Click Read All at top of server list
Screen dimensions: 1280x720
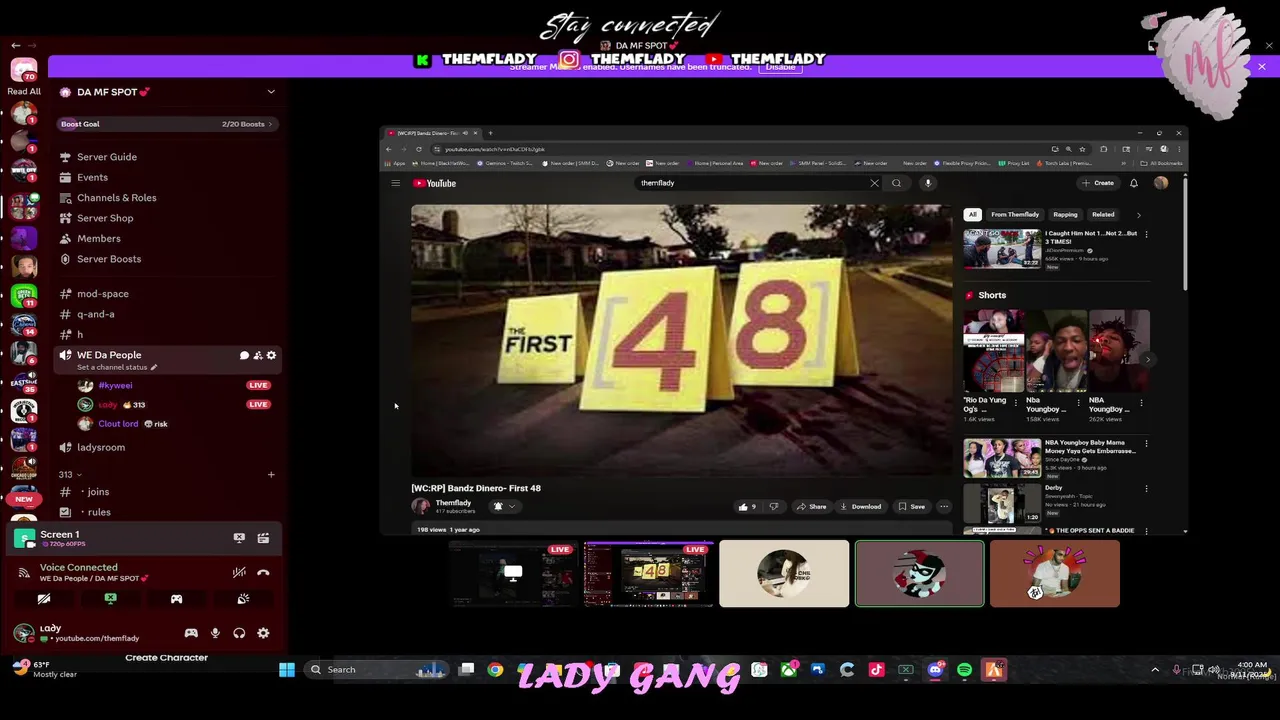click(x=24, y=92)
